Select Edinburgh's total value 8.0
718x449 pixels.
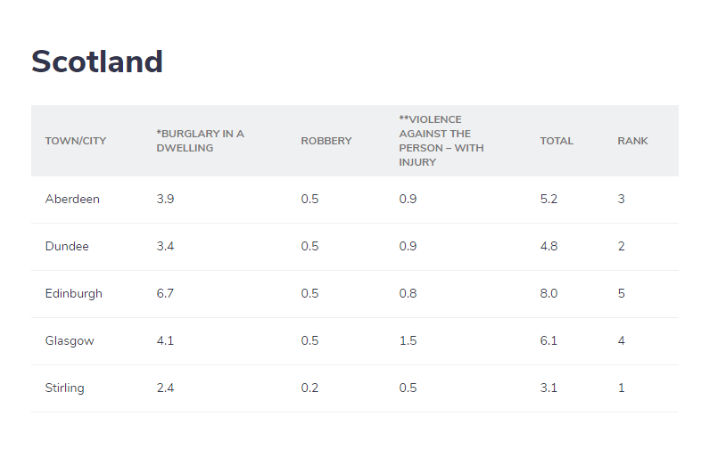tap(549, 294)
